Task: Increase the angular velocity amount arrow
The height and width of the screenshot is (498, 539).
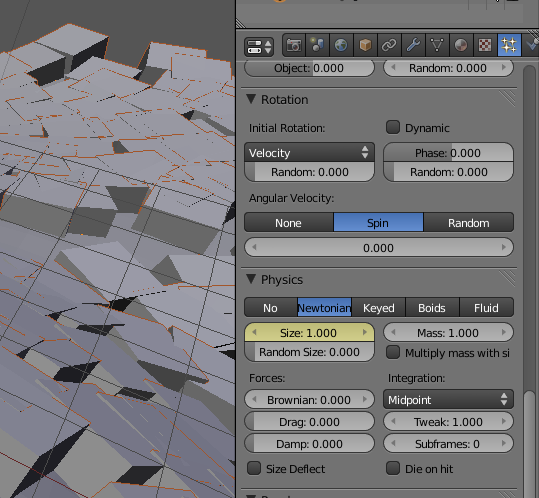Action: click(504, 247)
